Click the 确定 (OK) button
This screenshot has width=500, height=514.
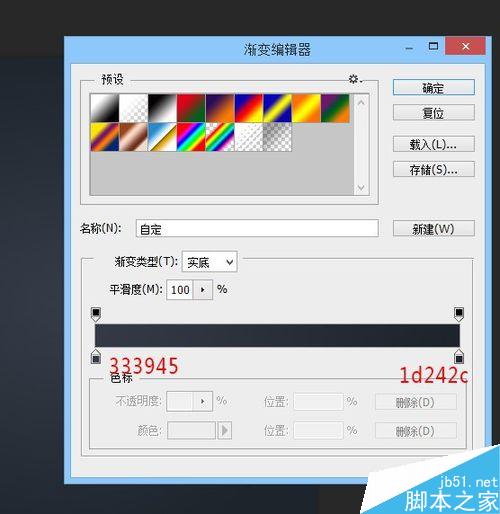pos(434,88)
